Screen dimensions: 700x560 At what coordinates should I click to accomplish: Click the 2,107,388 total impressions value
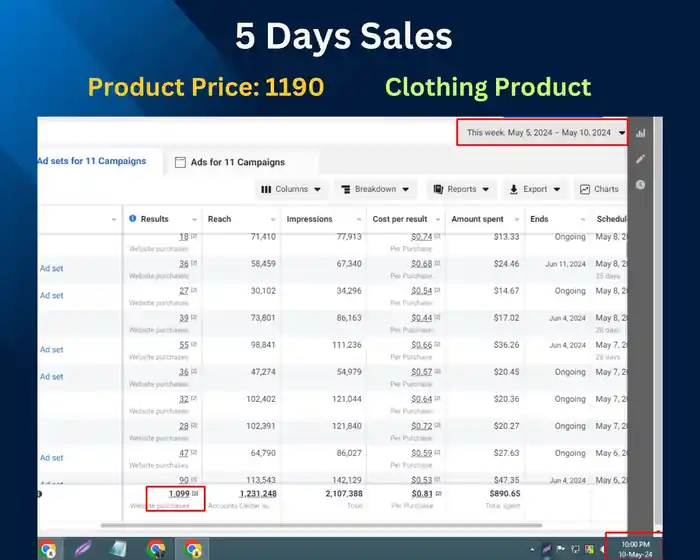(x=344, y=493)
